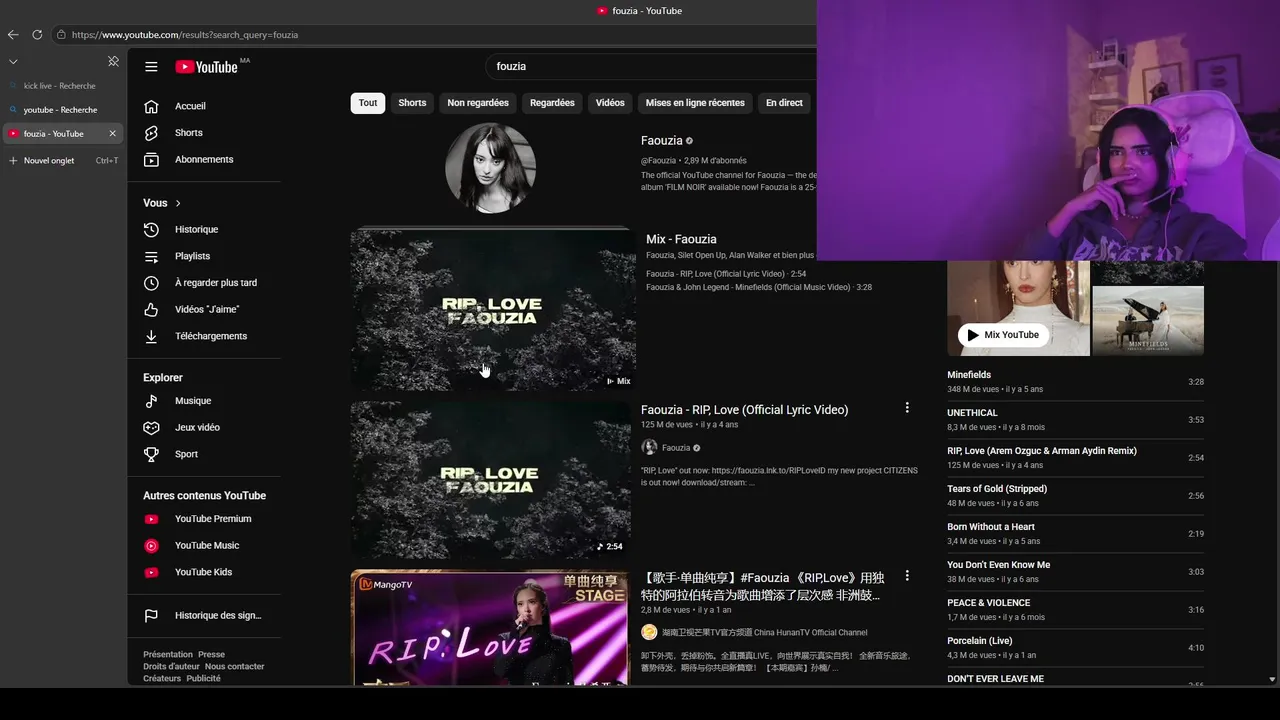Play Born Without a Heart
Screen dimensions: 1280x720
pos(1075,534)
